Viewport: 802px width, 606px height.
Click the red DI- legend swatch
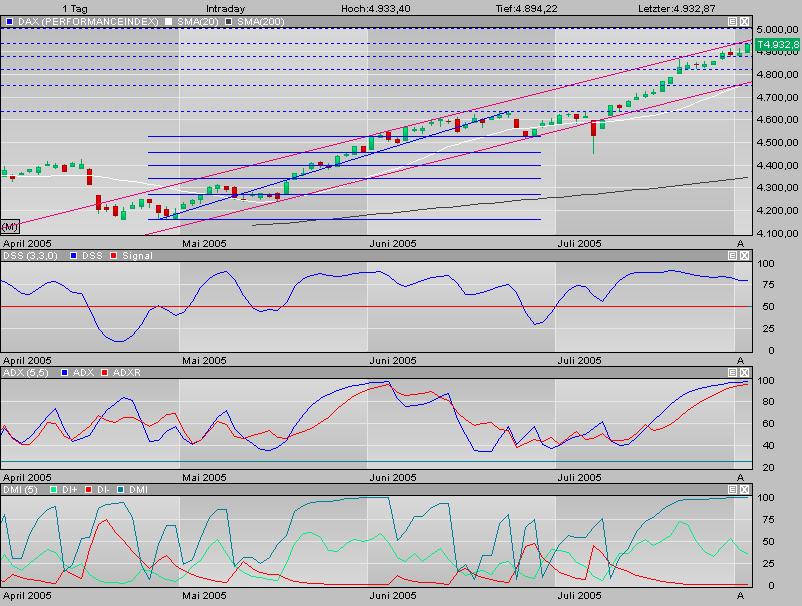[88, 490]
